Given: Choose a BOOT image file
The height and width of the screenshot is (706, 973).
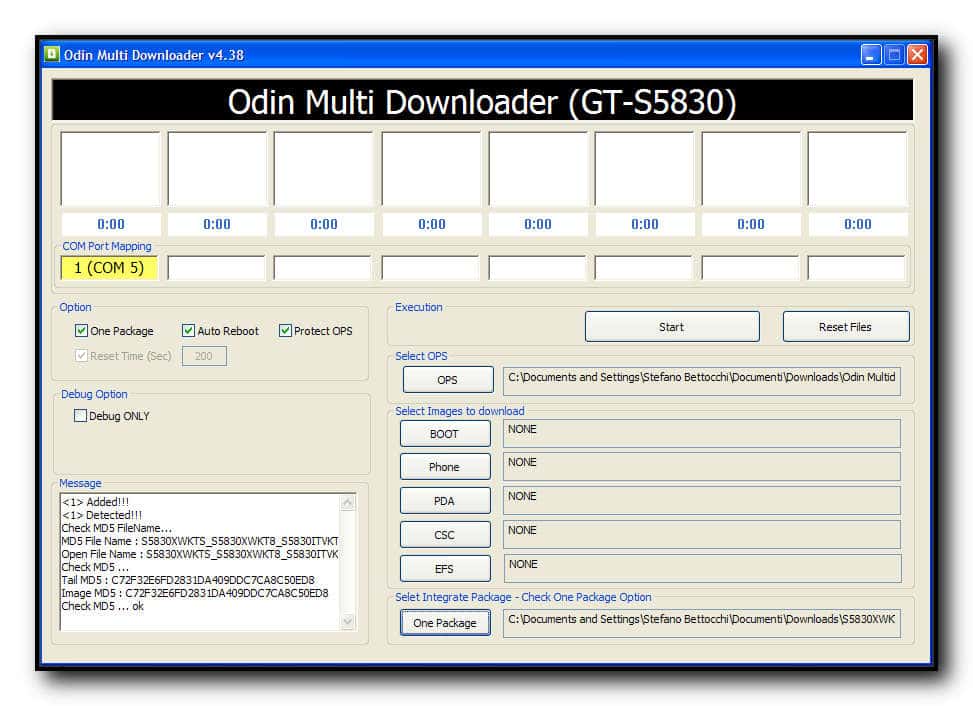Looking at the screenshot, I should tap(444, 434).
